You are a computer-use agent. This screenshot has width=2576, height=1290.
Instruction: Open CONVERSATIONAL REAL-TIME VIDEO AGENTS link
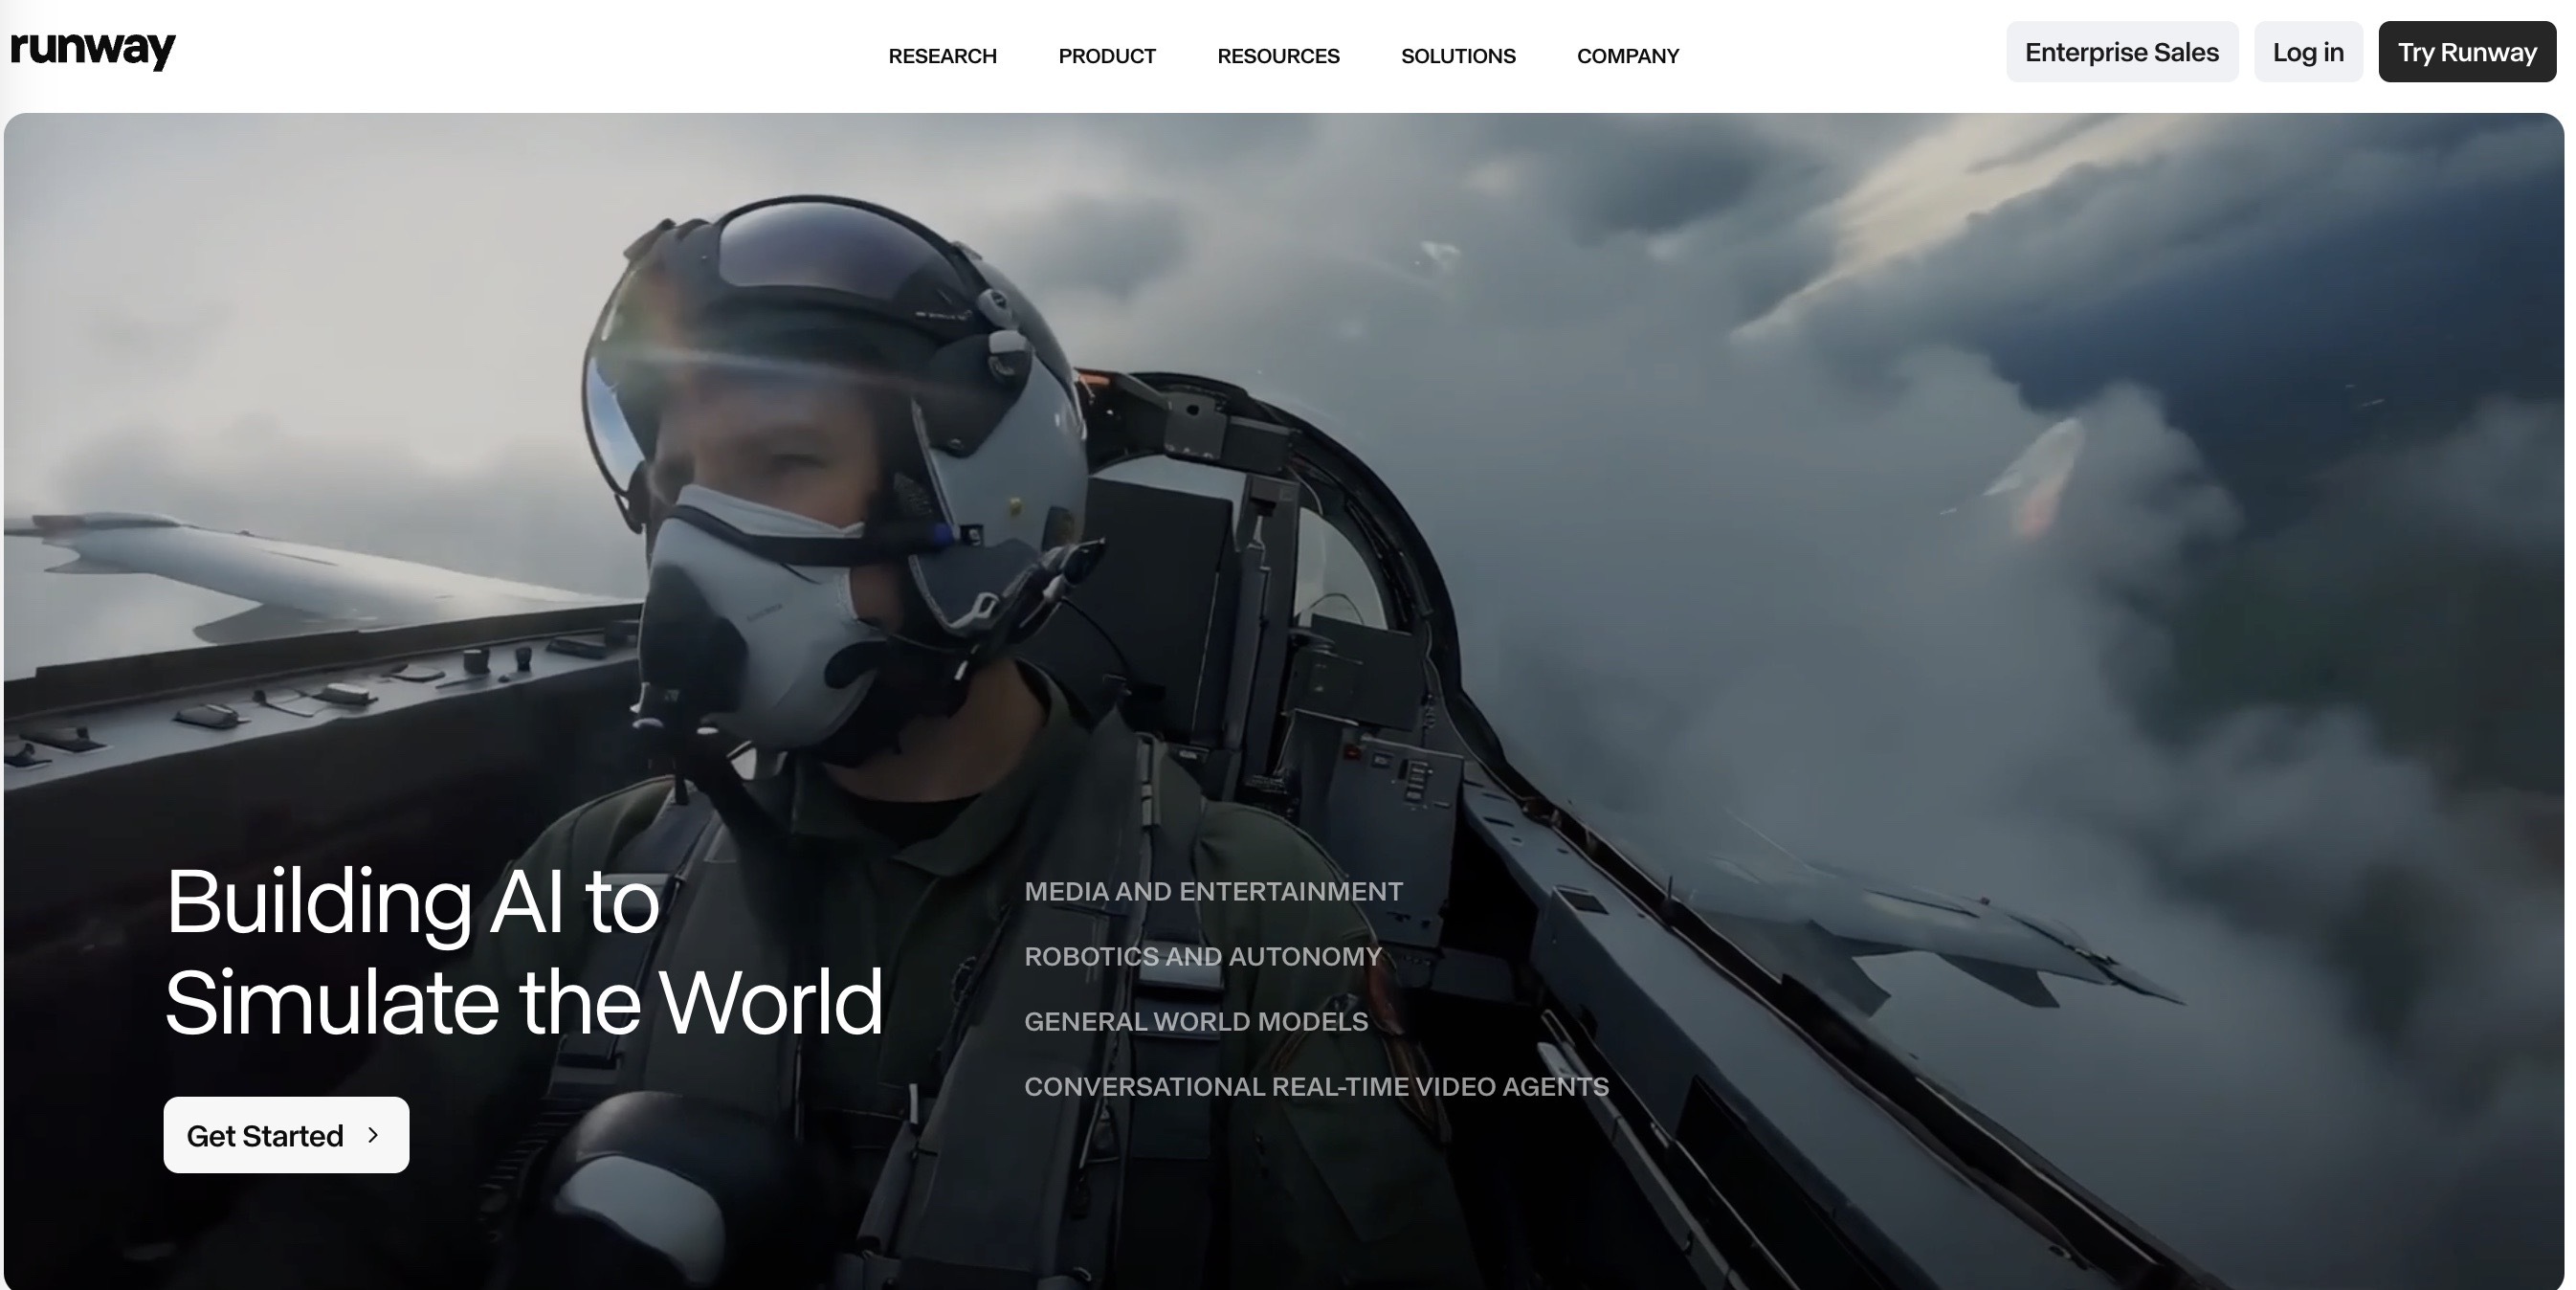(1316, 1086)
